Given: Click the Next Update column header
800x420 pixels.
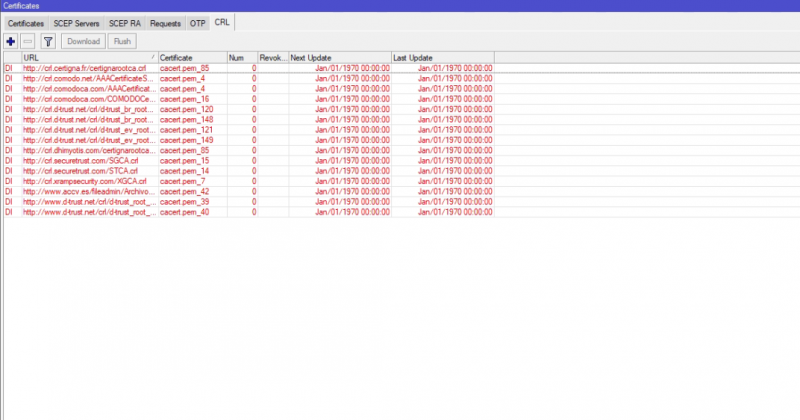Looking at the screenshot, I should click(339, 58).
